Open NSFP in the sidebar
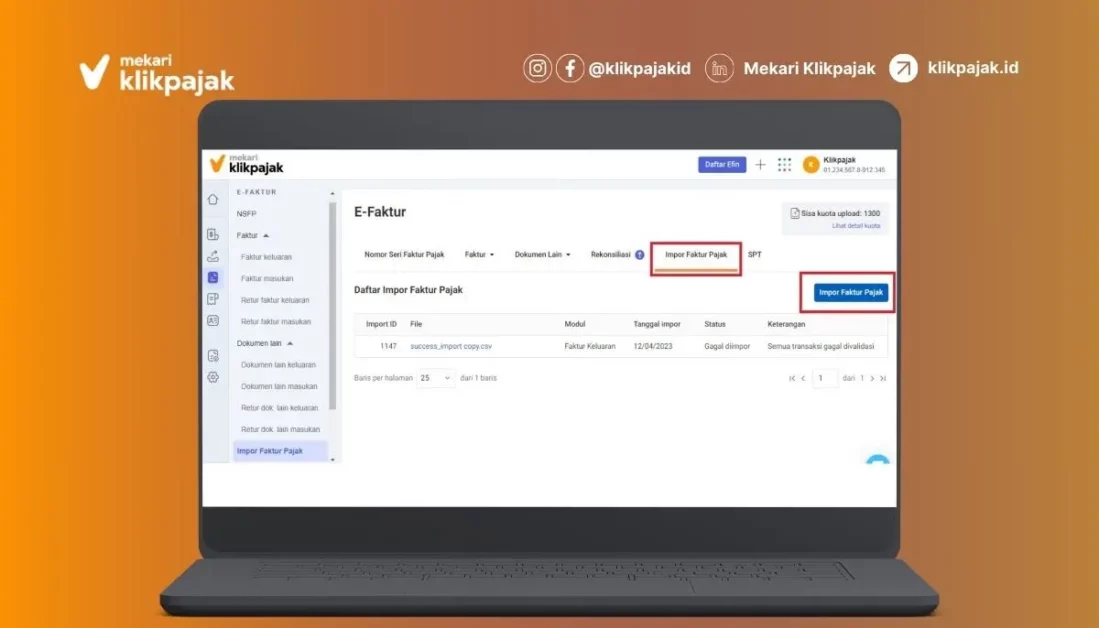The image size is (1099, 628). pyautogui.click(x=247, y=214)
